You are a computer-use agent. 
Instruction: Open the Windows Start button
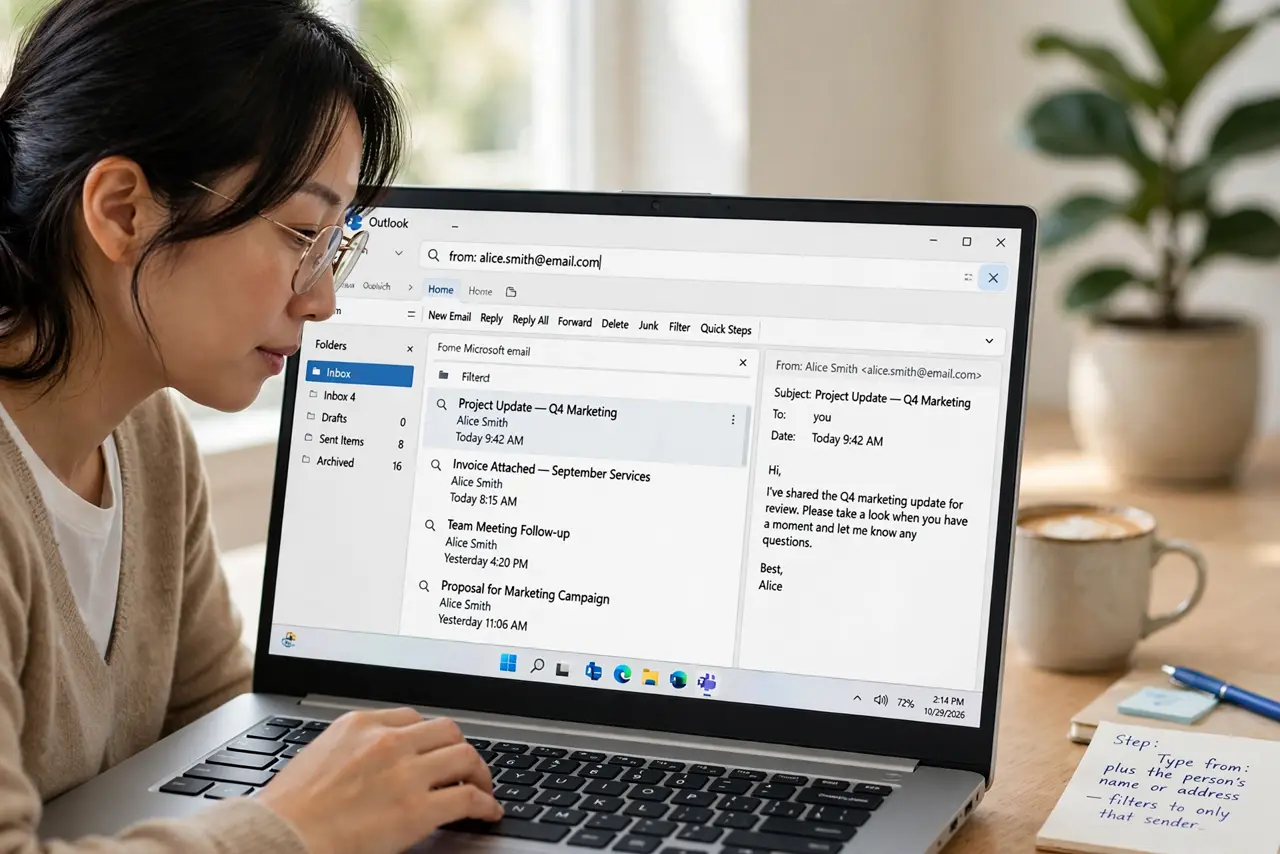[x=508, y=663]
